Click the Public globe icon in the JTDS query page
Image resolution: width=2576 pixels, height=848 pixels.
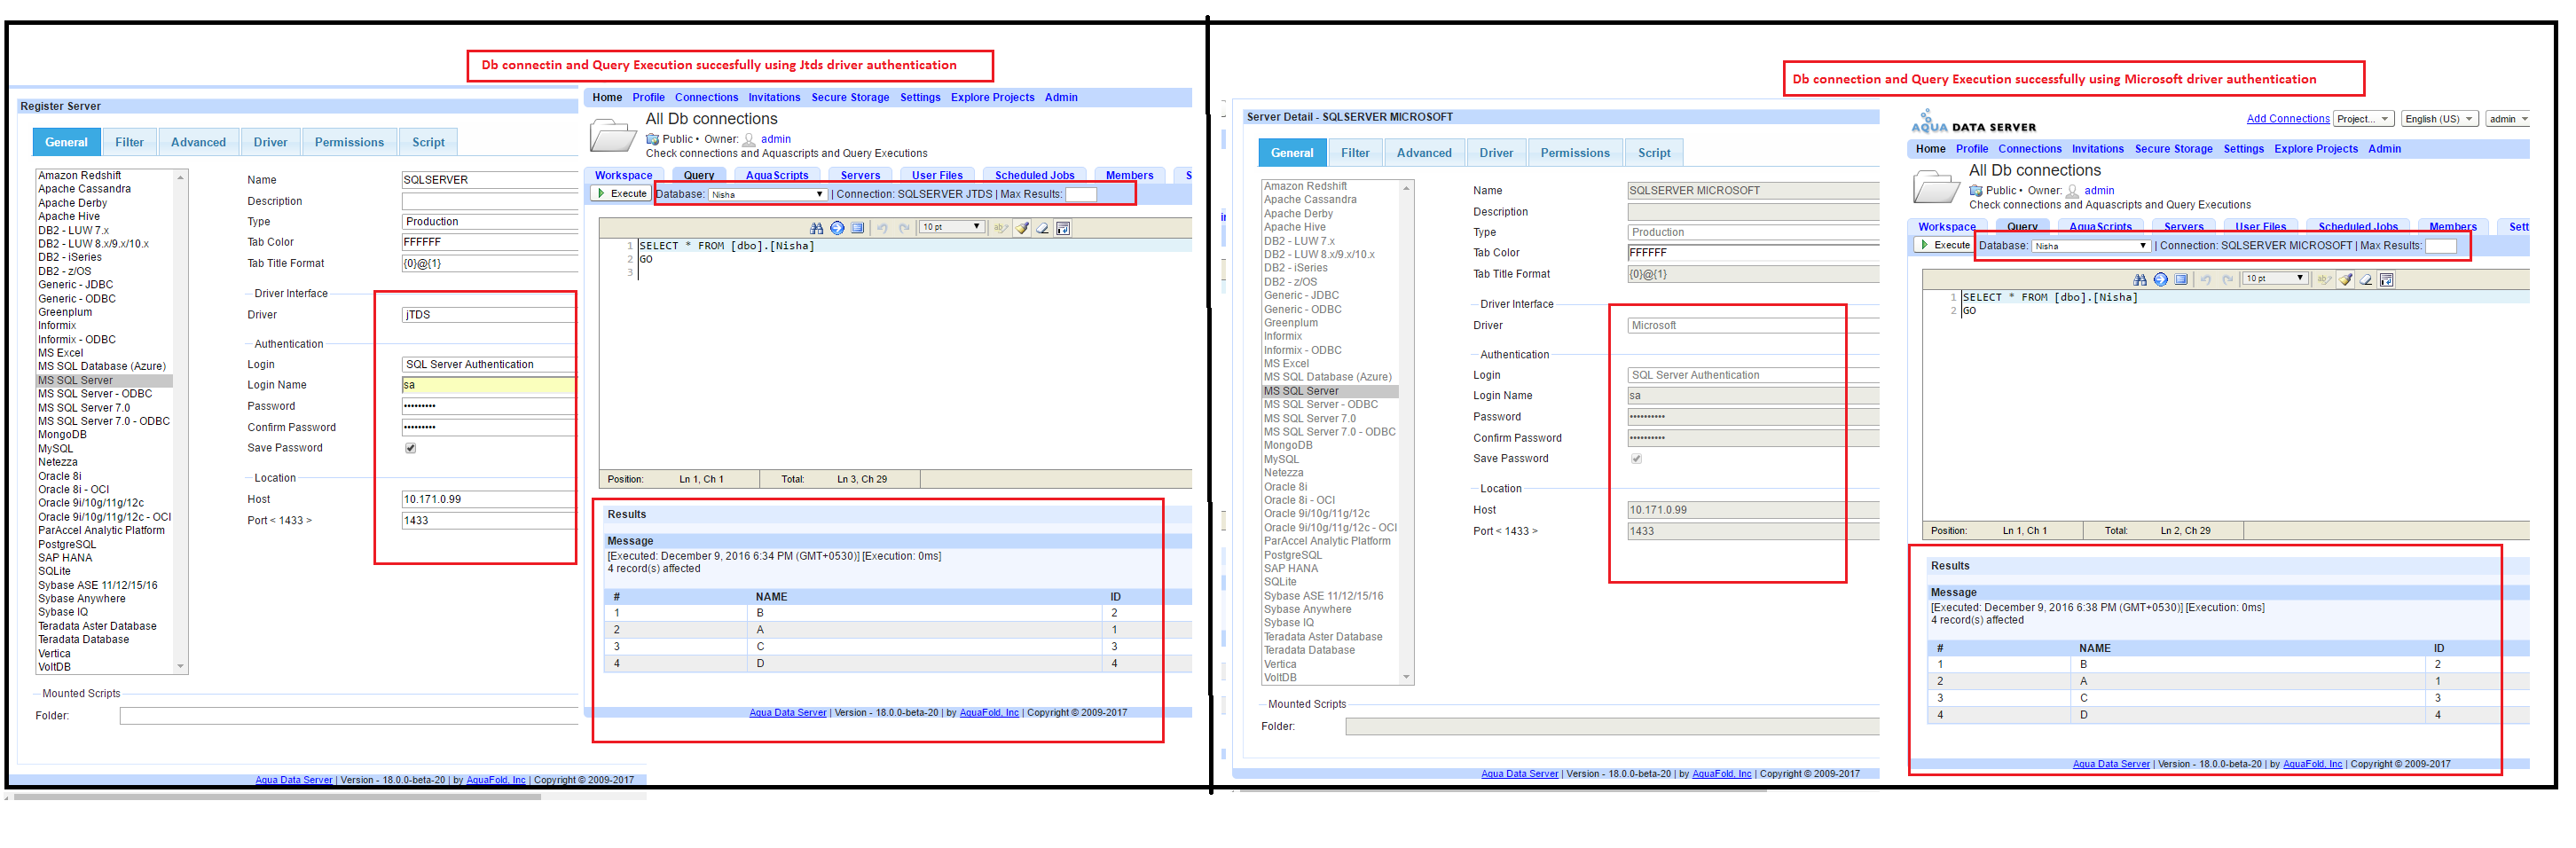click(652, 140)
